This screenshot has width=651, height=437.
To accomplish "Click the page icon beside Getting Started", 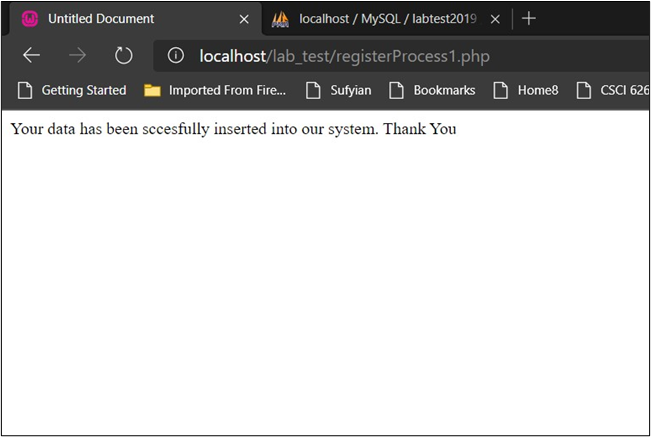I will tap(25, 90).
